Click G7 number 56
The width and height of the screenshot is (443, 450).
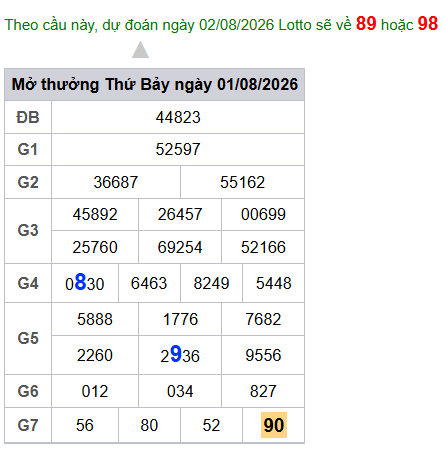coord(85,425)
